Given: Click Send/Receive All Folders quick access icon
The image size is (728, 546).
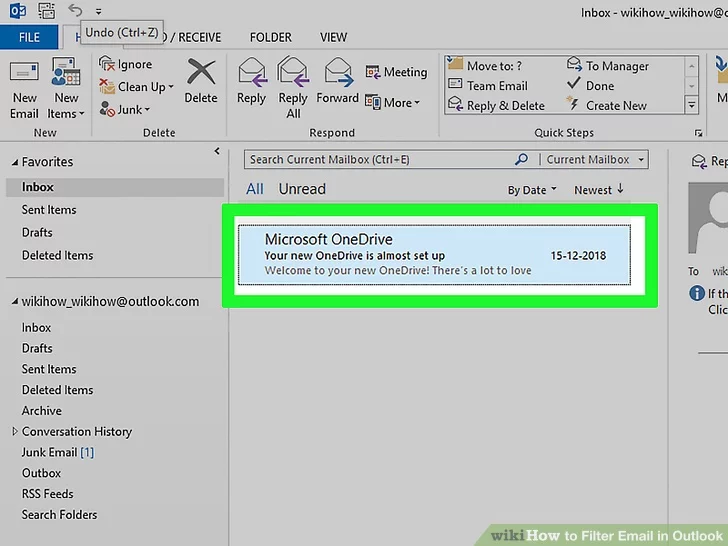Looking at the screenshot, I should click(46, 10).
